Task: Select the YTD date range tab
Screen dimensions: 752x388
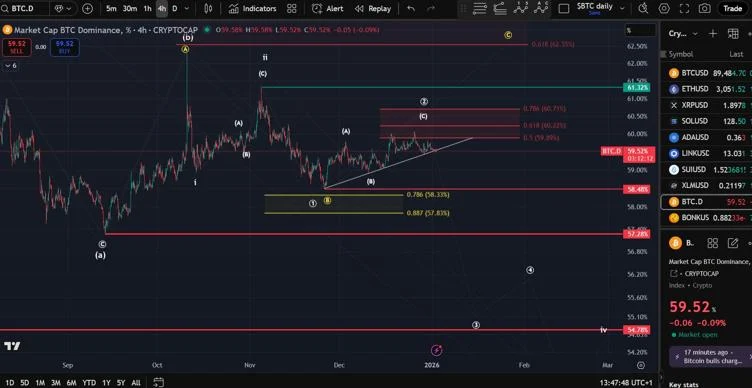Action: click(89, 383)
